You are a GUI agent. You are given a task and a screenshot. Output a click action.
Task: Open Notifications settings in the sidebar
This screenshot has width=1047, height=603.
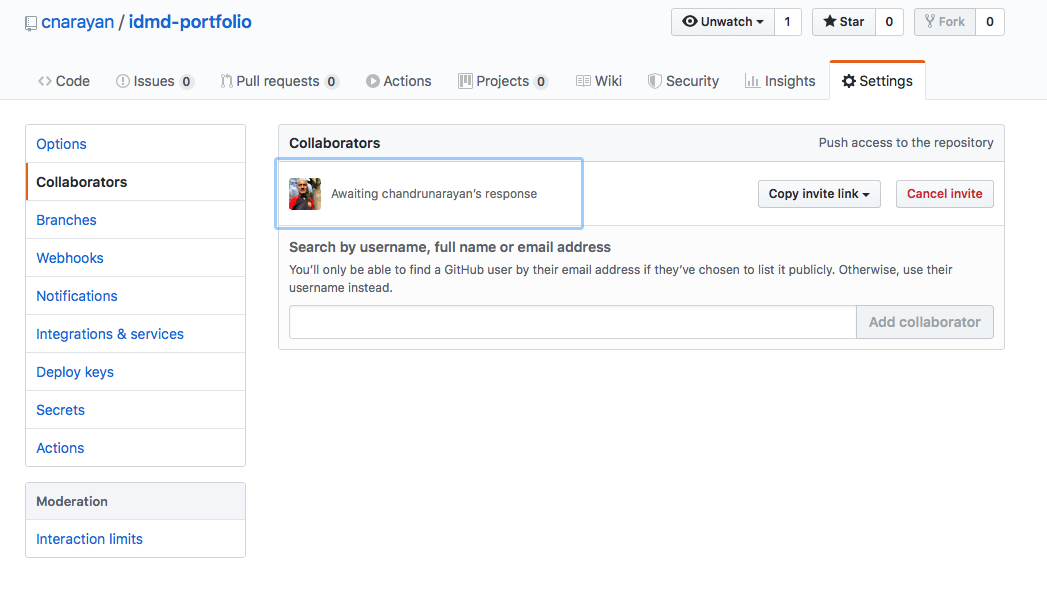click(136, 296)
